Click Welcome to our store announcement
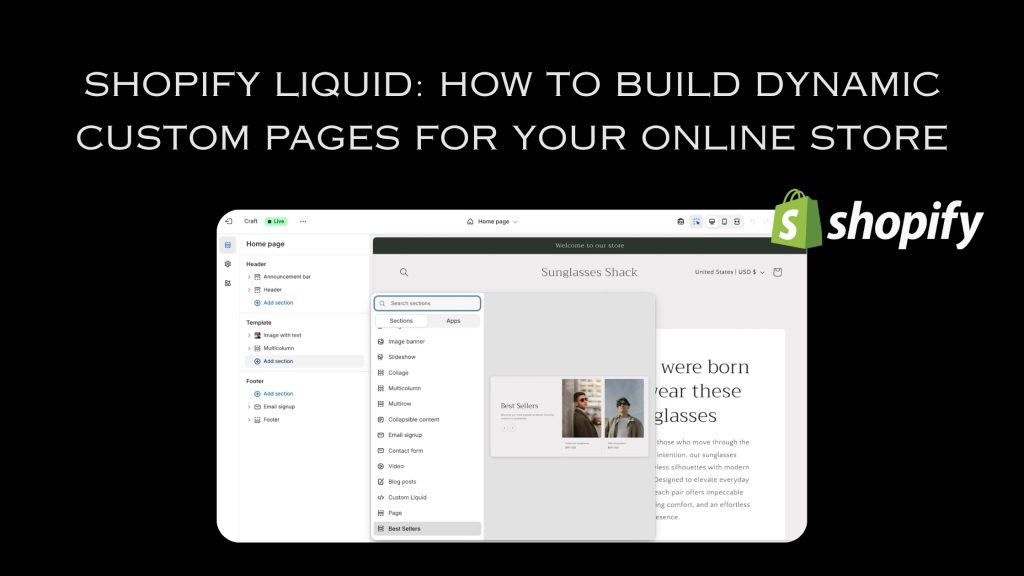Image resolution: width=1024 pixels, height=576 pixels. [x=590, y=246]
